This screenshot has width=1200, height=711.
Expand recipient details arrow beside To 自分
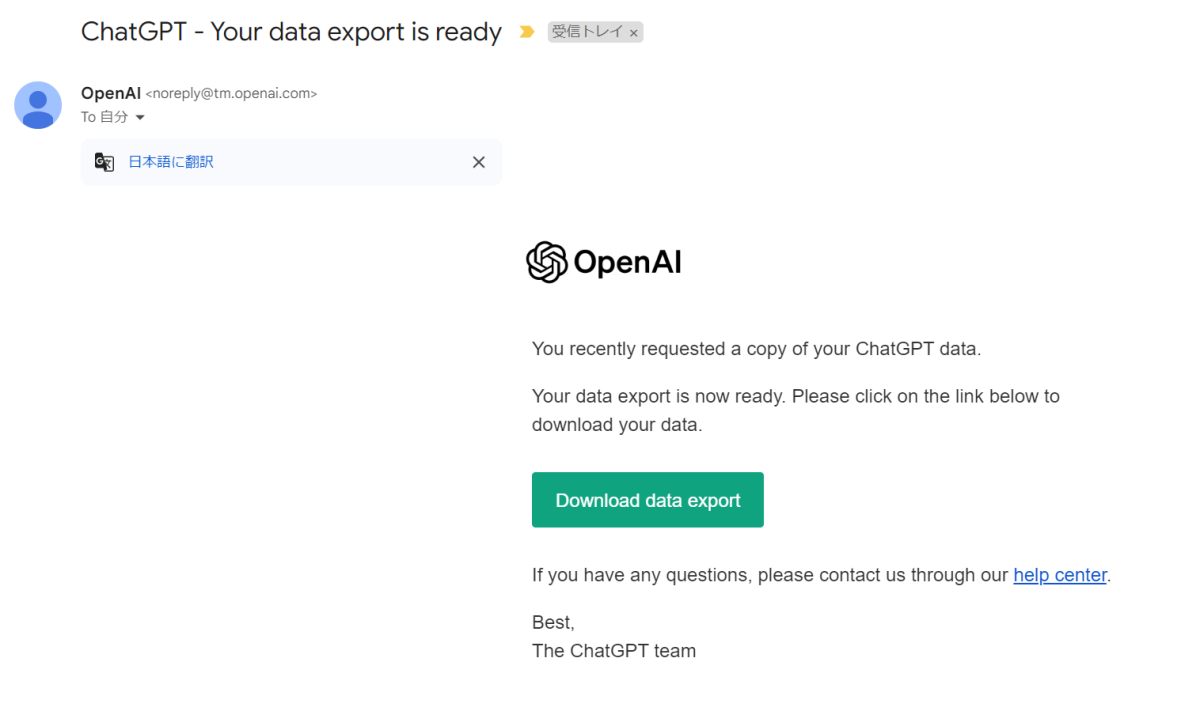(x=140, y=118)
